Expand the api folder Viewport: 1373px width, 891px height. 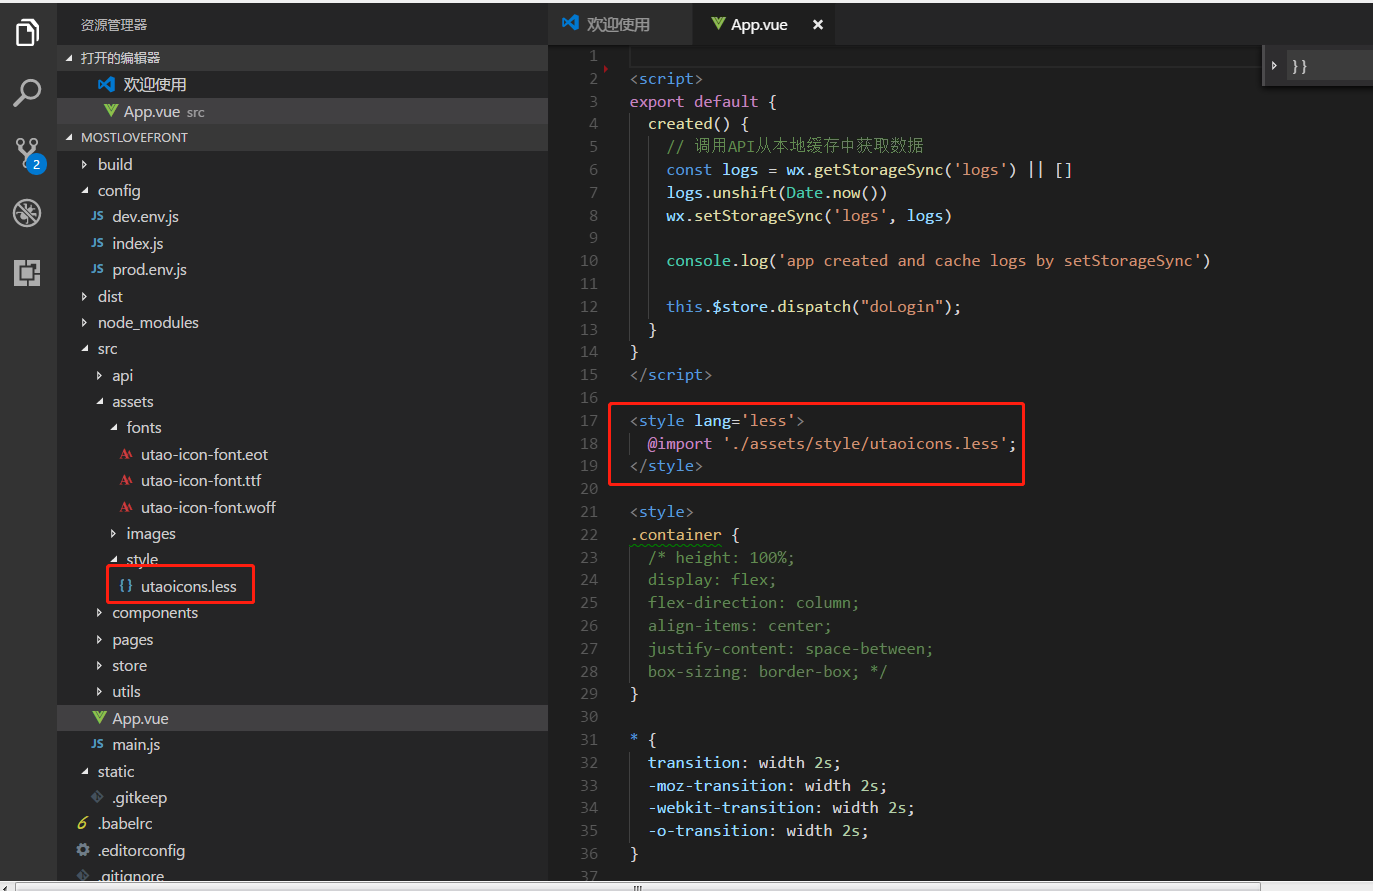(x=99, y=375)
